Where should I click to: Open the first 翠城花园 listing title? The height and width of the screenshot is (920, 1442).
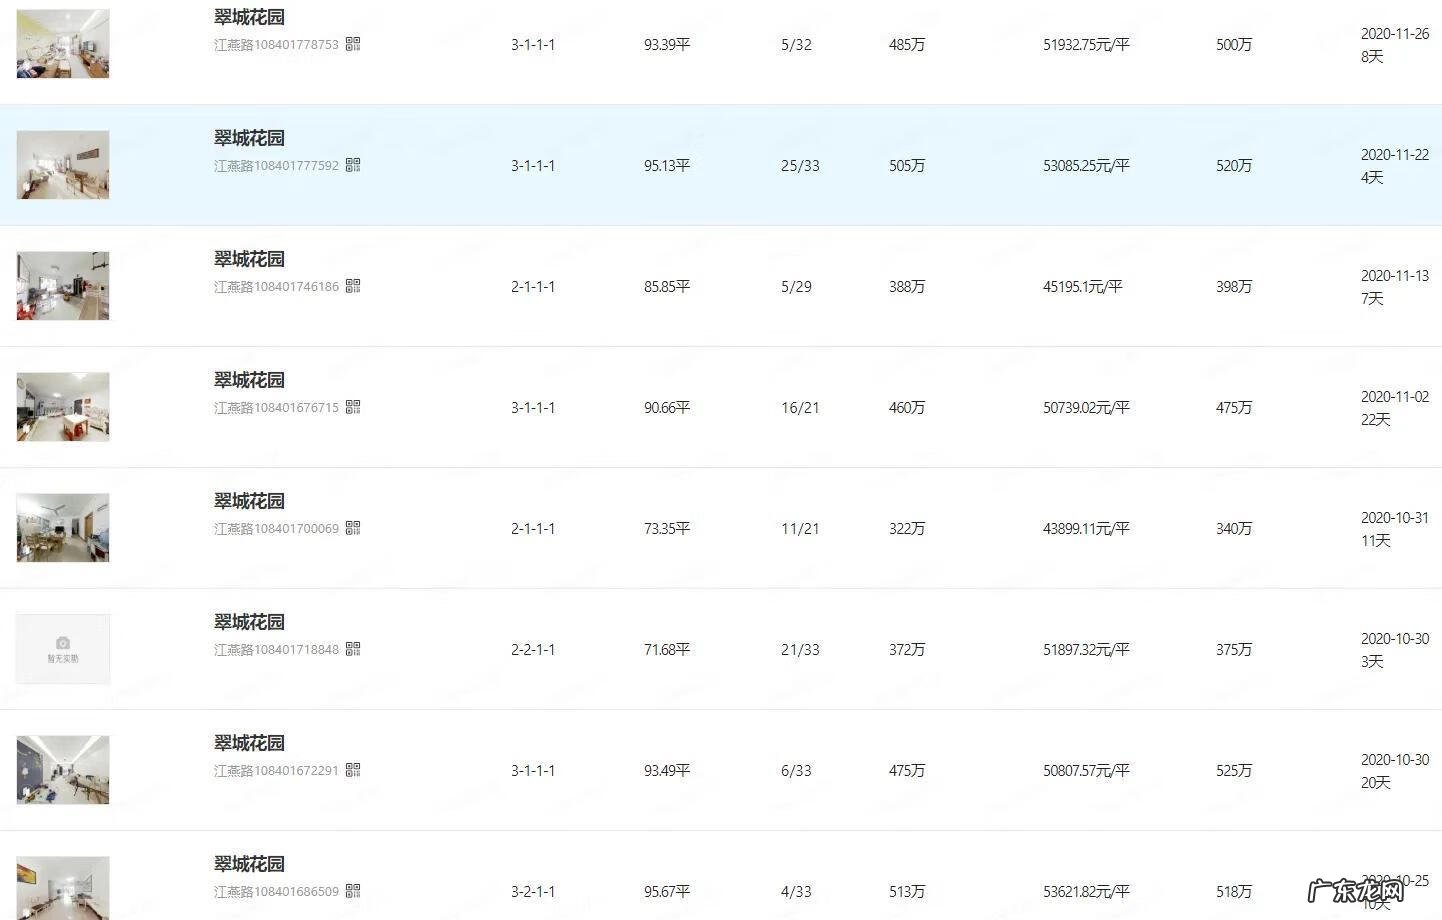[x=248, y=16]
